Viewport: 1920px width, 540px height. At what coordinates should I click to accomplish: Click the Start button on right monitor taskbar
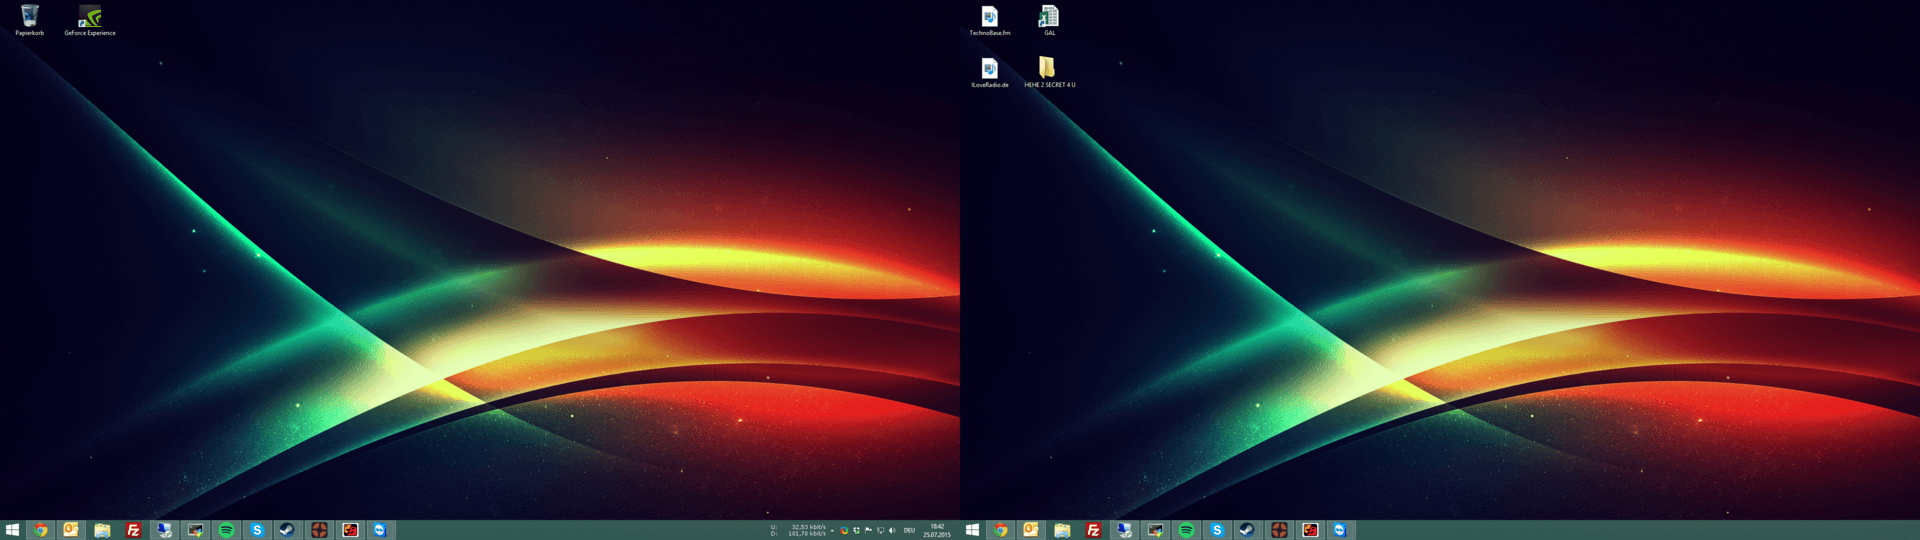pyautogui.click(x=972, y=530)
